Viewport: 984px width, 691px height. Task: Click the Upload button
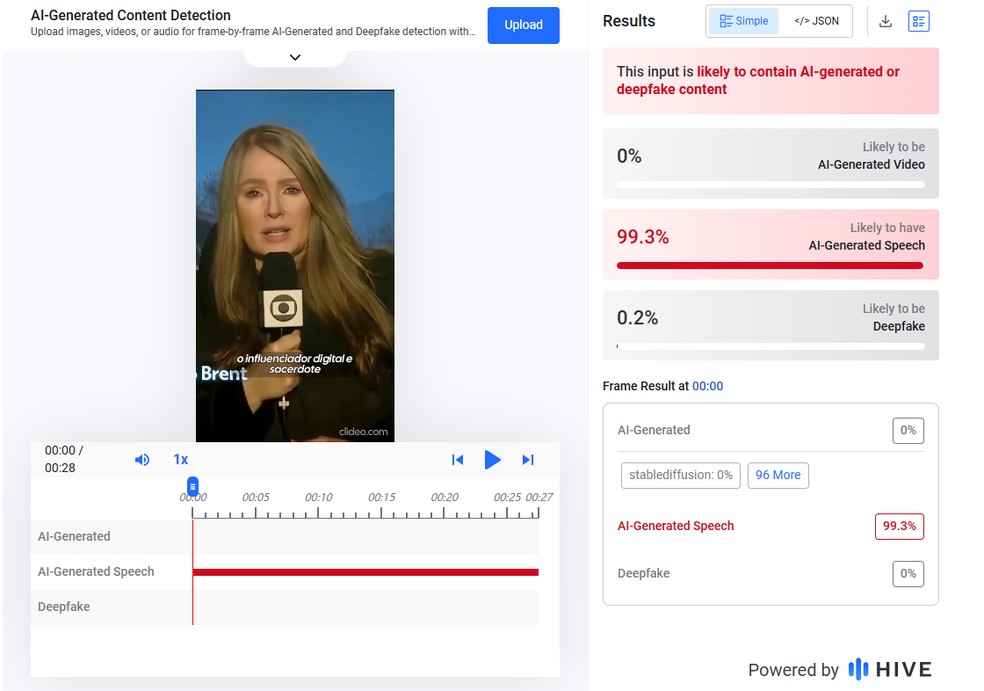coord(523,25)
